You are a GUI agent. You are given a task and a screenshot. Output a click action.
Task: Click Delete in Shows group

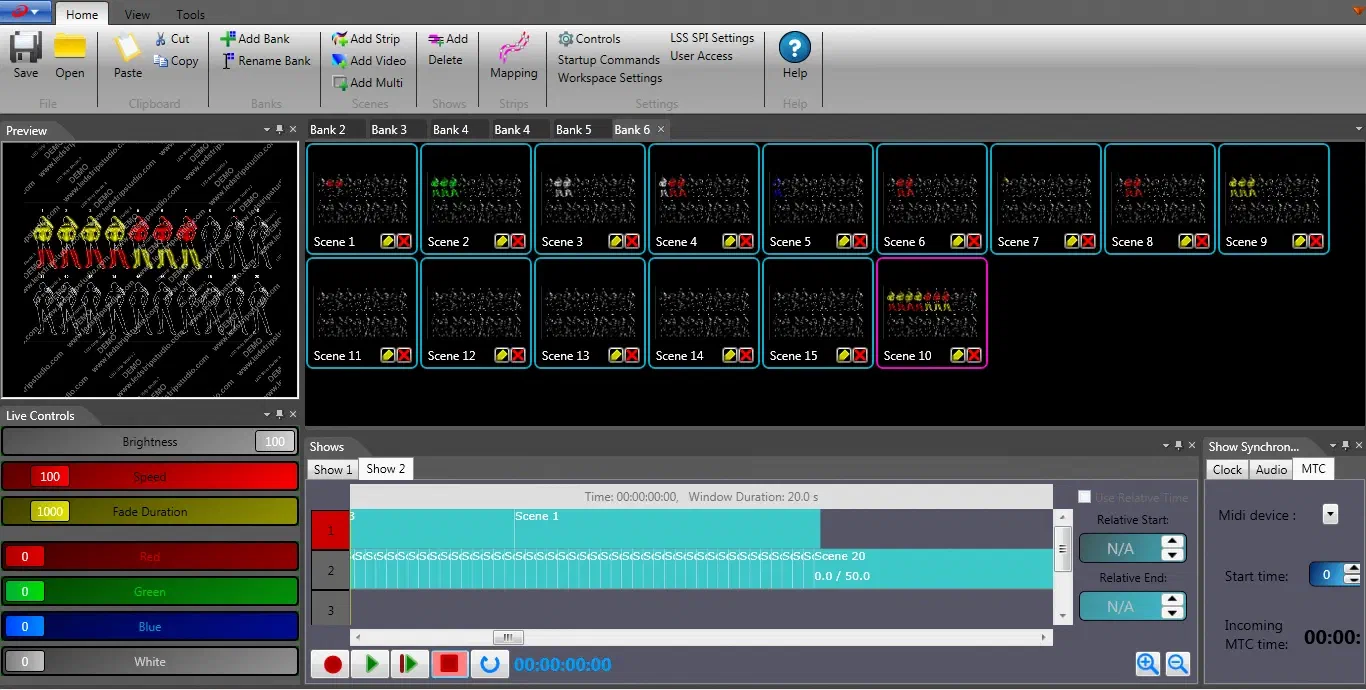(x=445, y=60)
